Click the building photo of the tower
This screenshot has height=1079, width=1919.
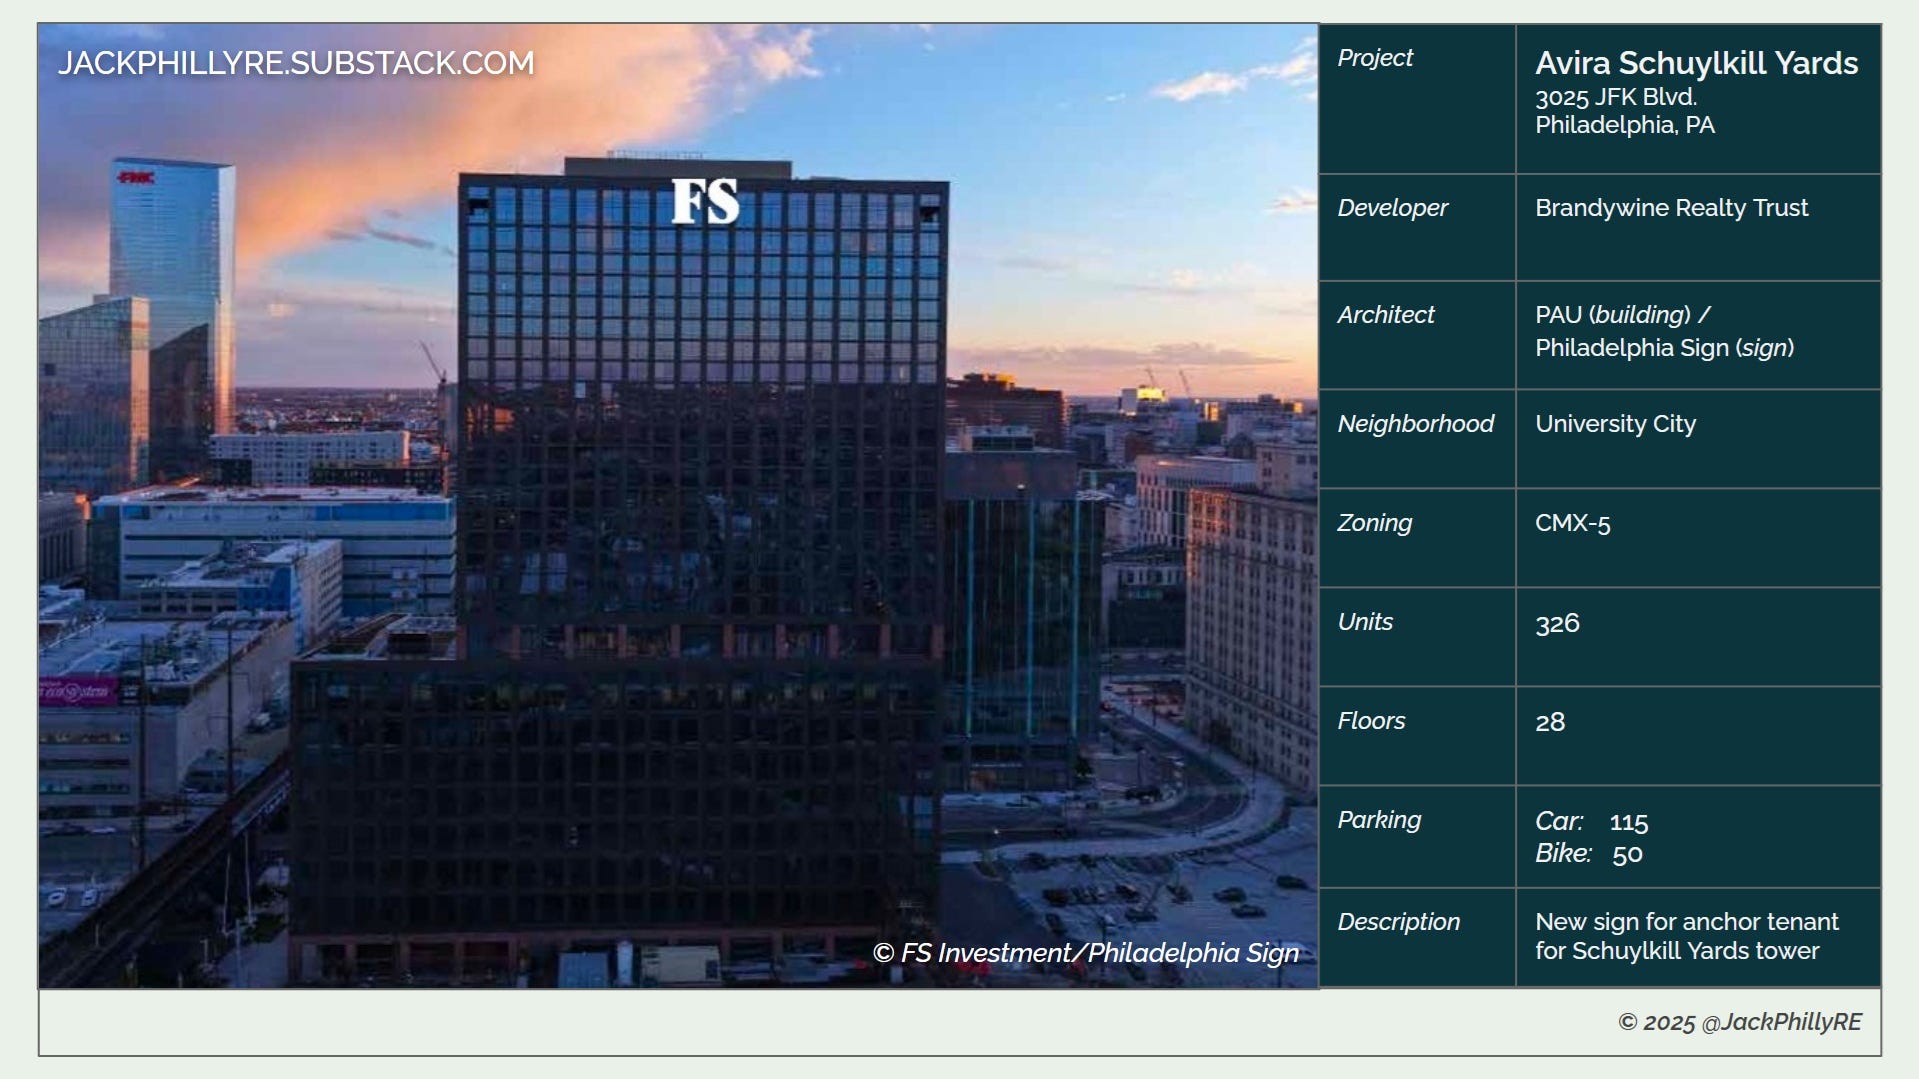[678, 506]
